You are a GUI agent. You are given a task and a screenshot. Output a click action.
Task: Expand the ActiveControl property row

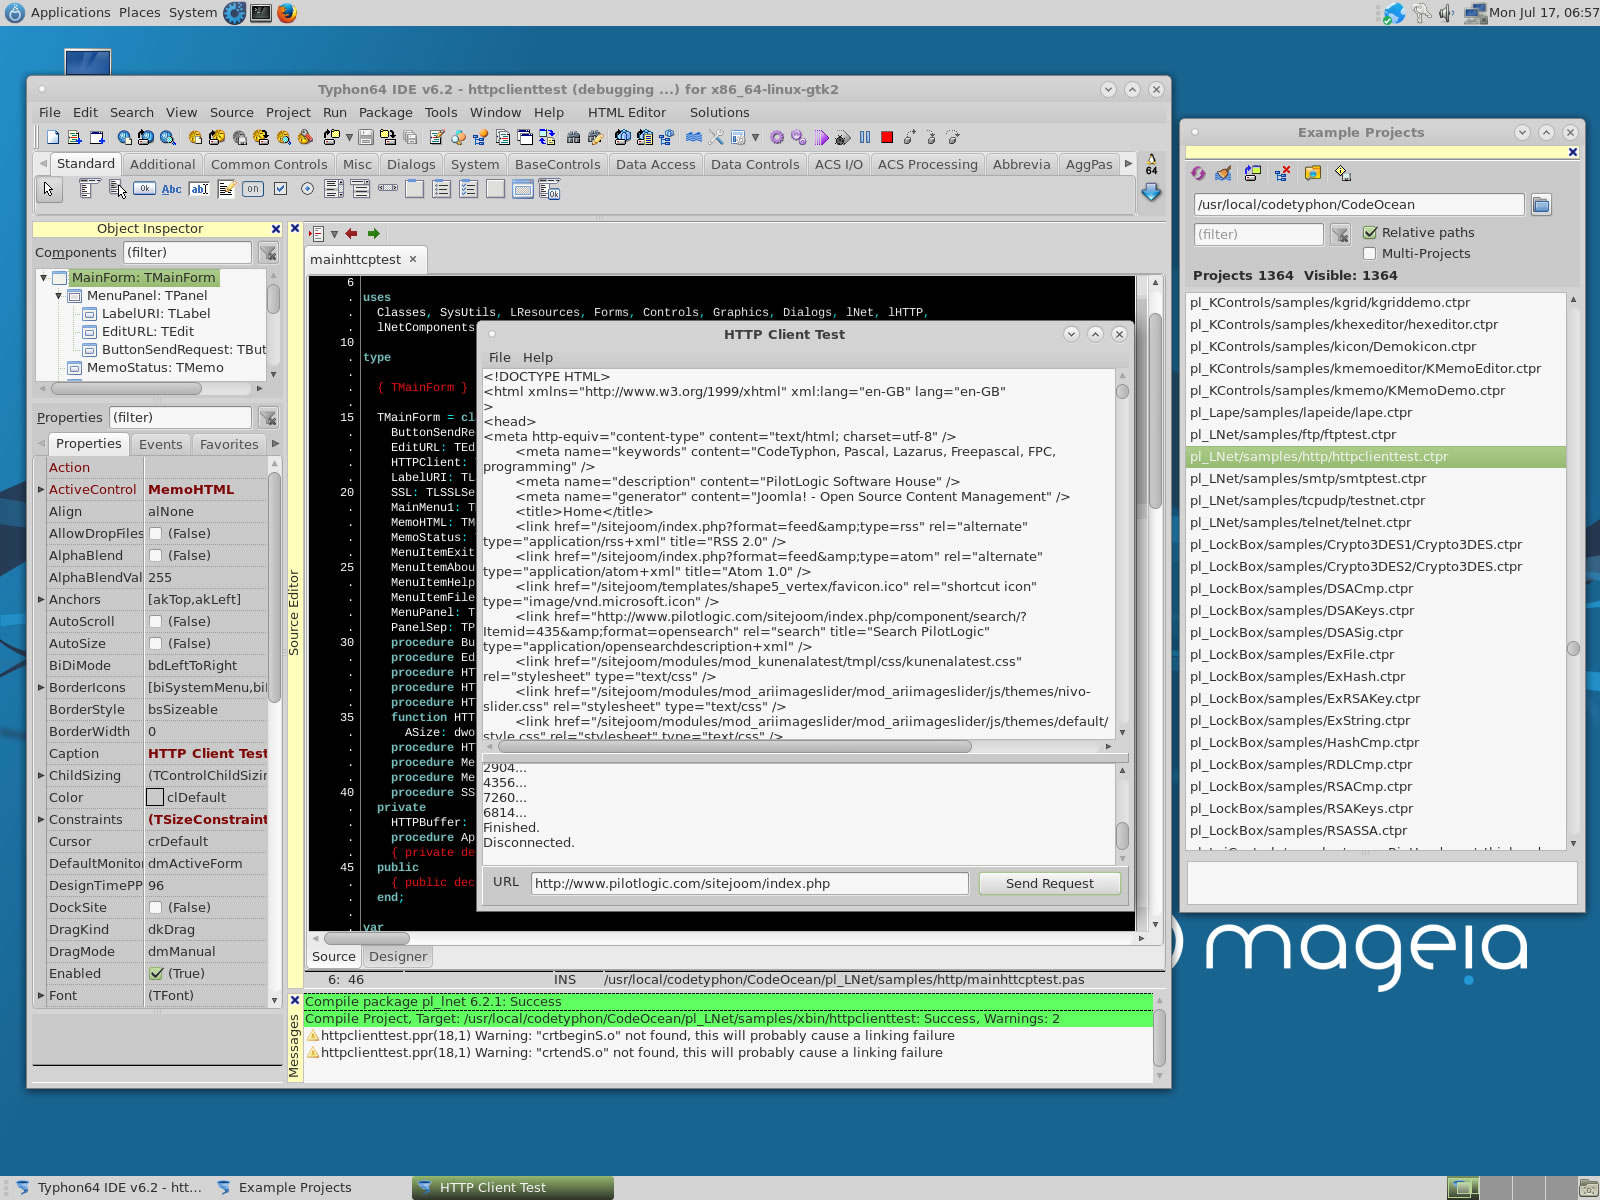[41, 489]
